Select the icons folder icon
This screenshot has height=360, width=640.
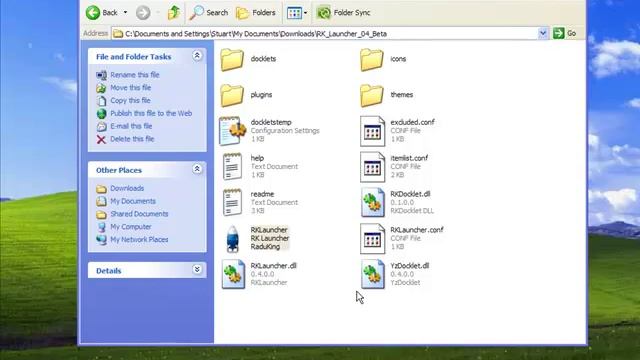(372, 60)
